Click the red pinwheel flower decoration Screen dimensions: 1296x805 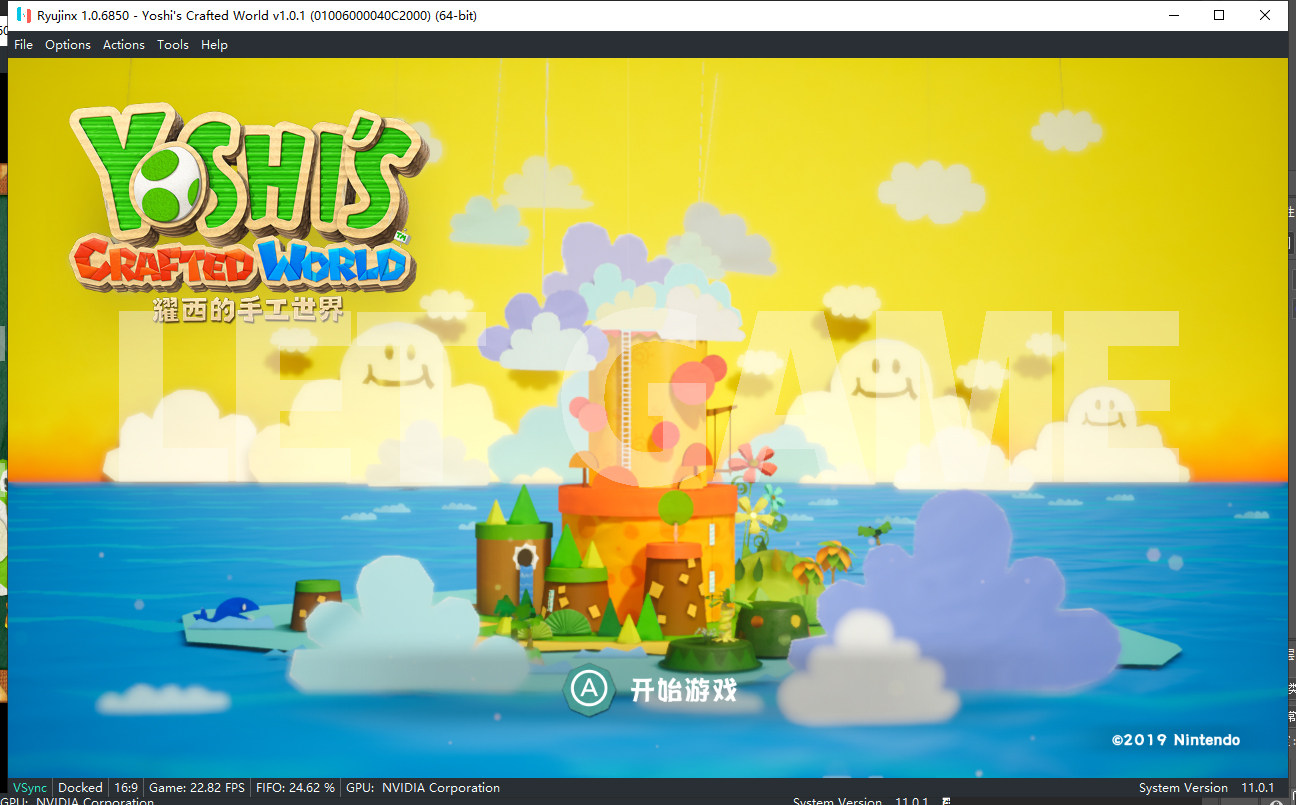[752, 461]
